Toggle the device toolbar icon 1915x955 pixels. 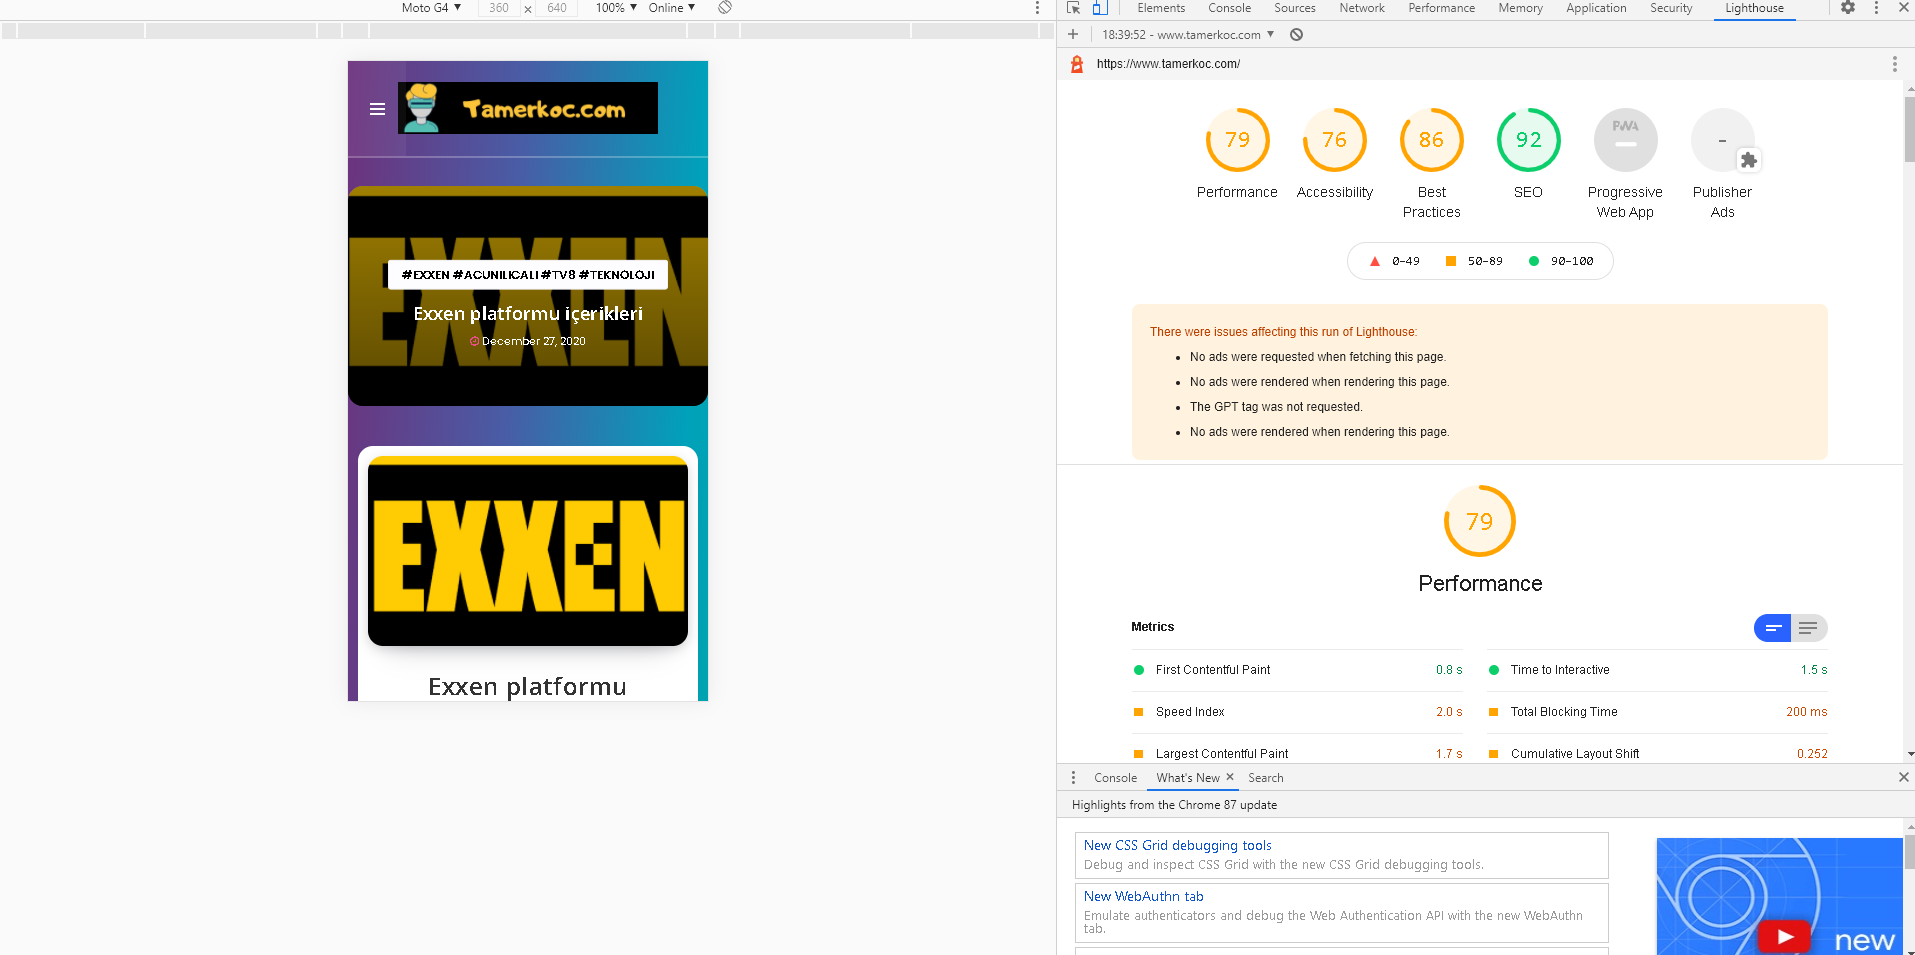[1099, 8]
